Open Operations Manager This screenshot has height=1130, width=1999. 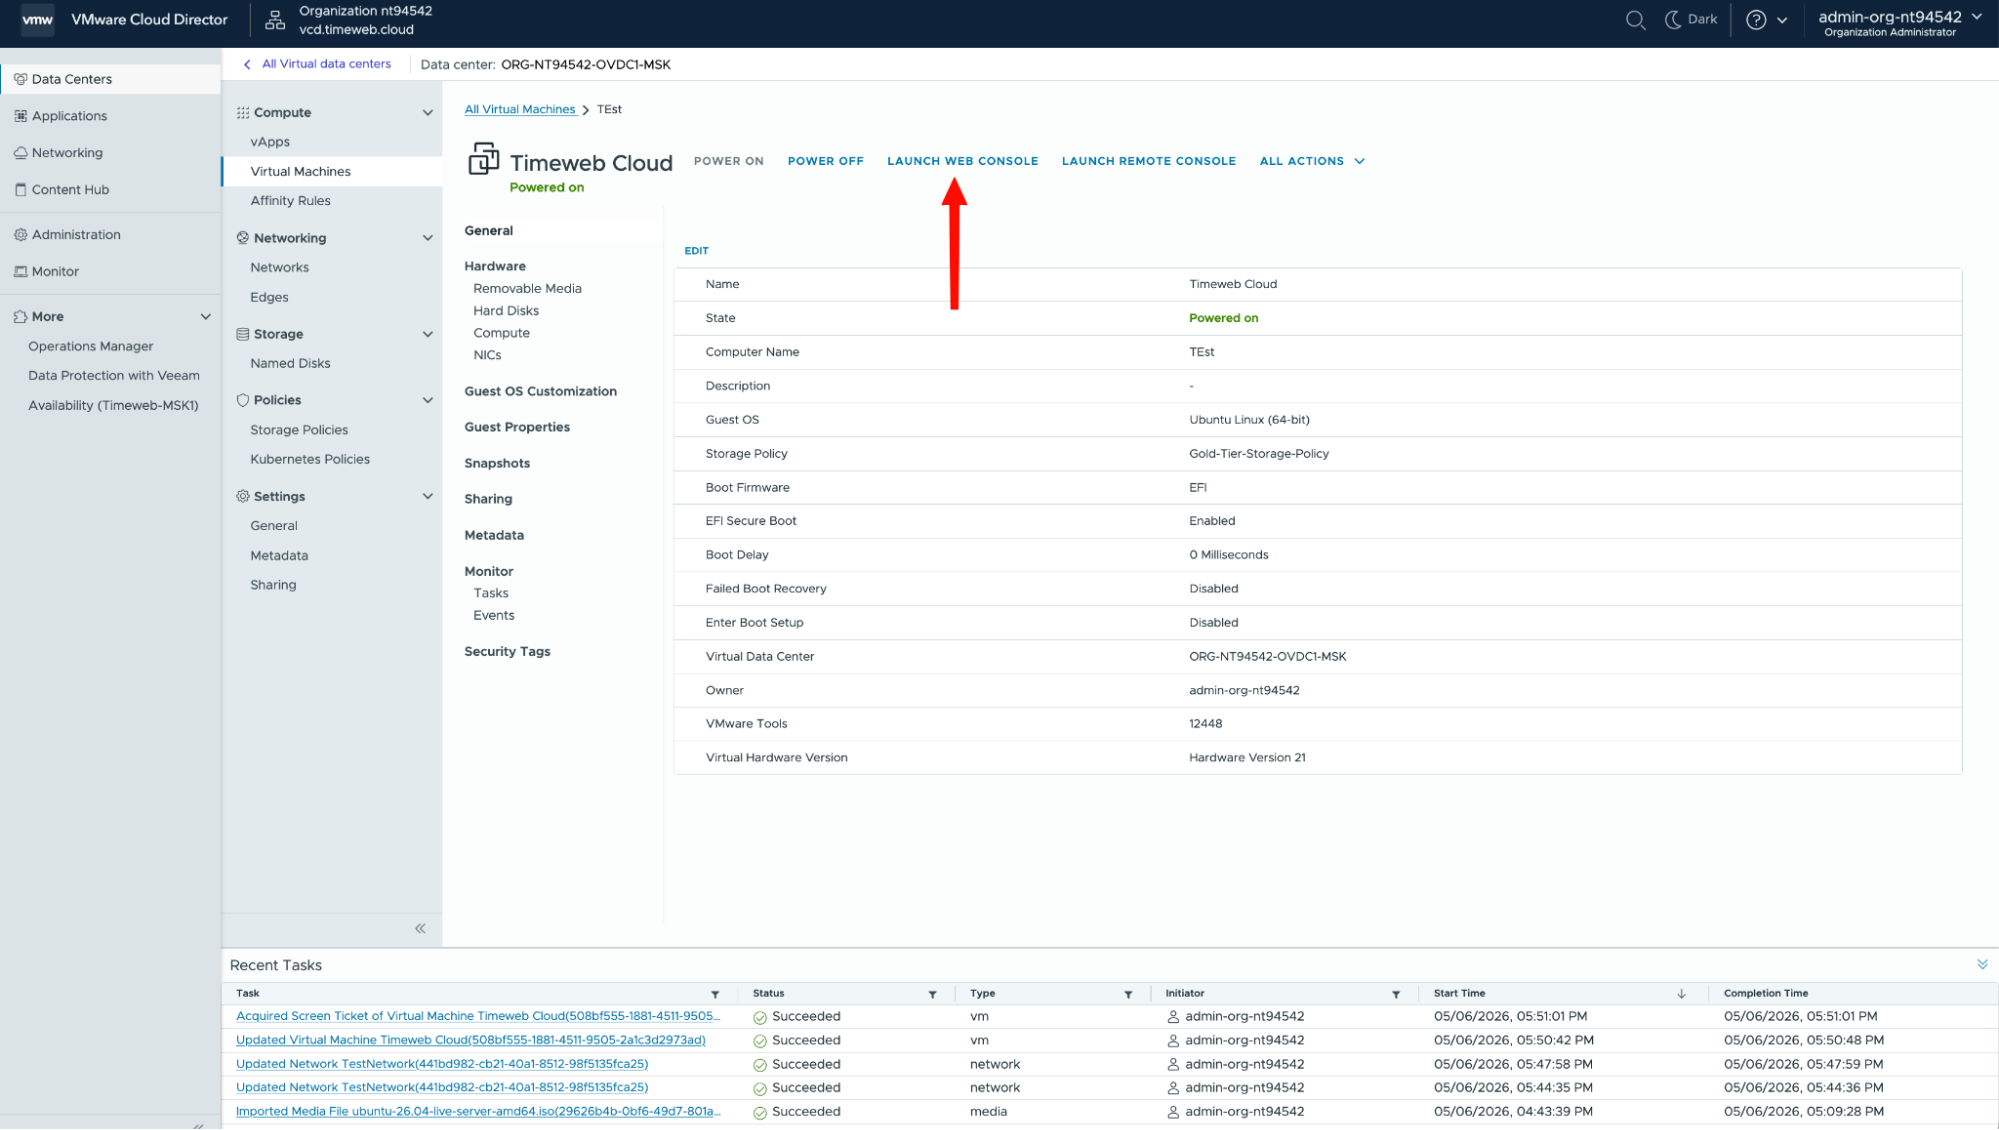pyautogui.click(x=91, y=346)
